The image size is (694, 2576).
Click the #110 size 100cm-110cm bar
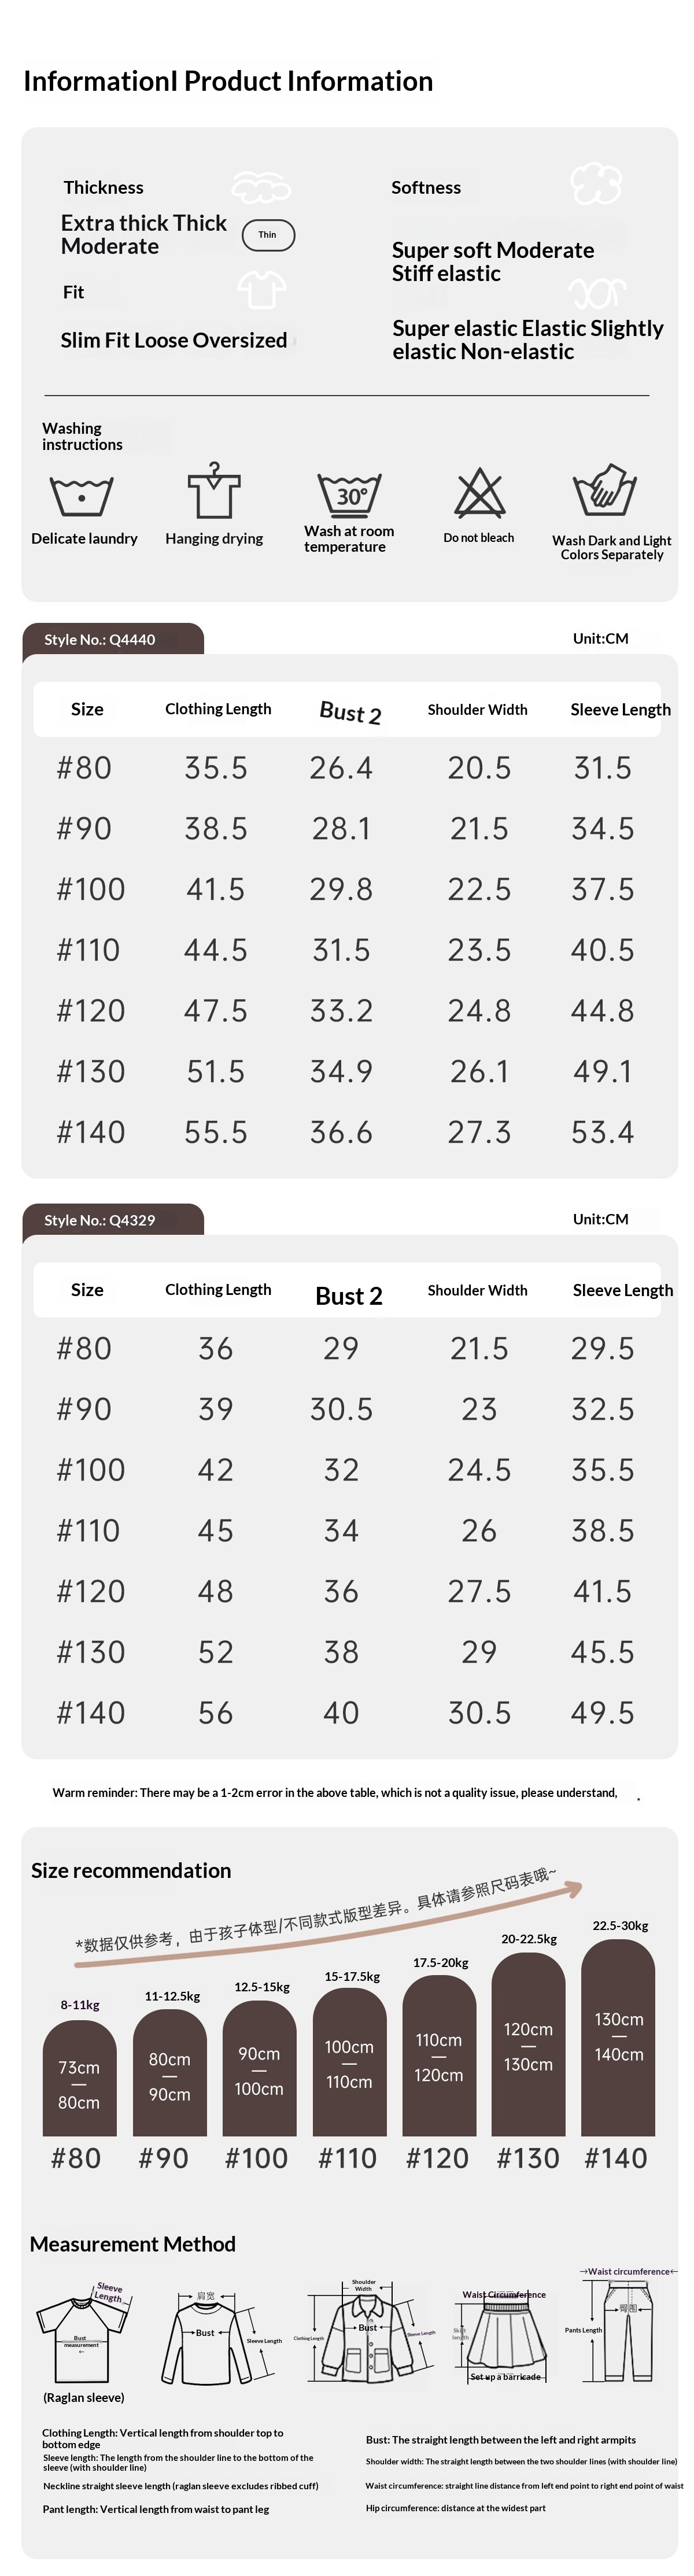click(x=349, y=2061)
